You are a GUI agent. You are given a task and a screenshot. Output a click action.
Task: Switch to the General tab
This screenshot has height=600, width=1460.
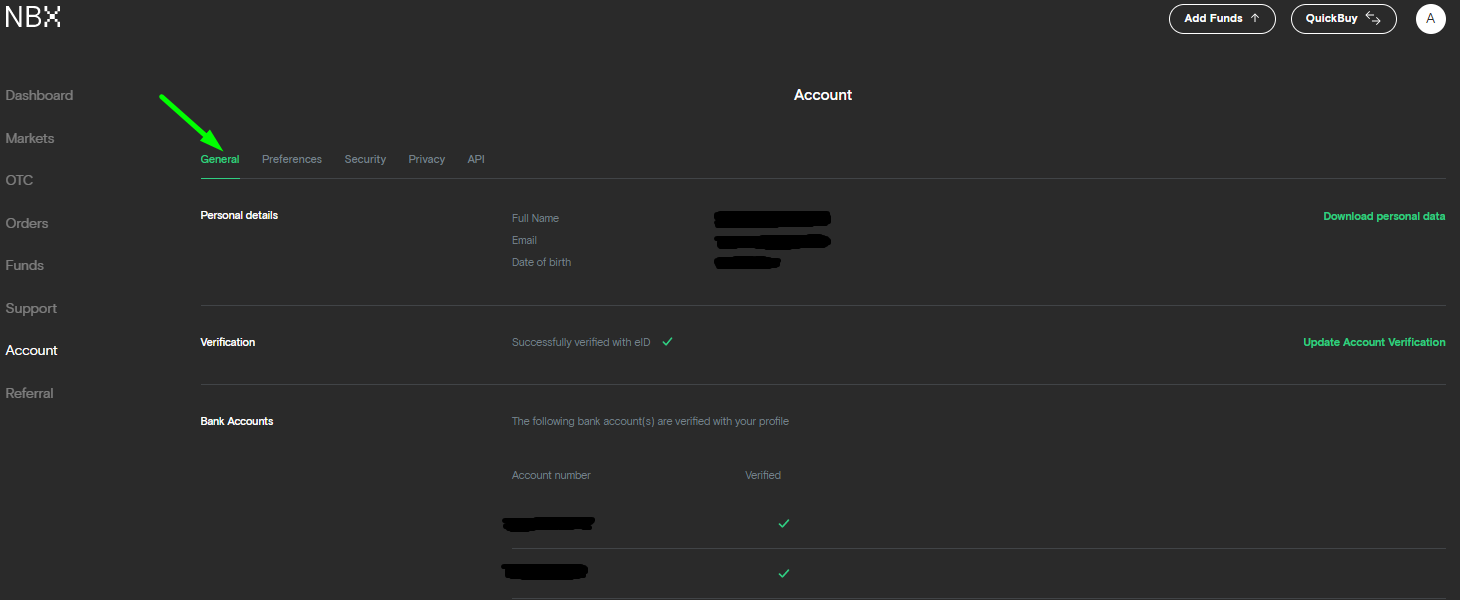[x=220, y=159]
